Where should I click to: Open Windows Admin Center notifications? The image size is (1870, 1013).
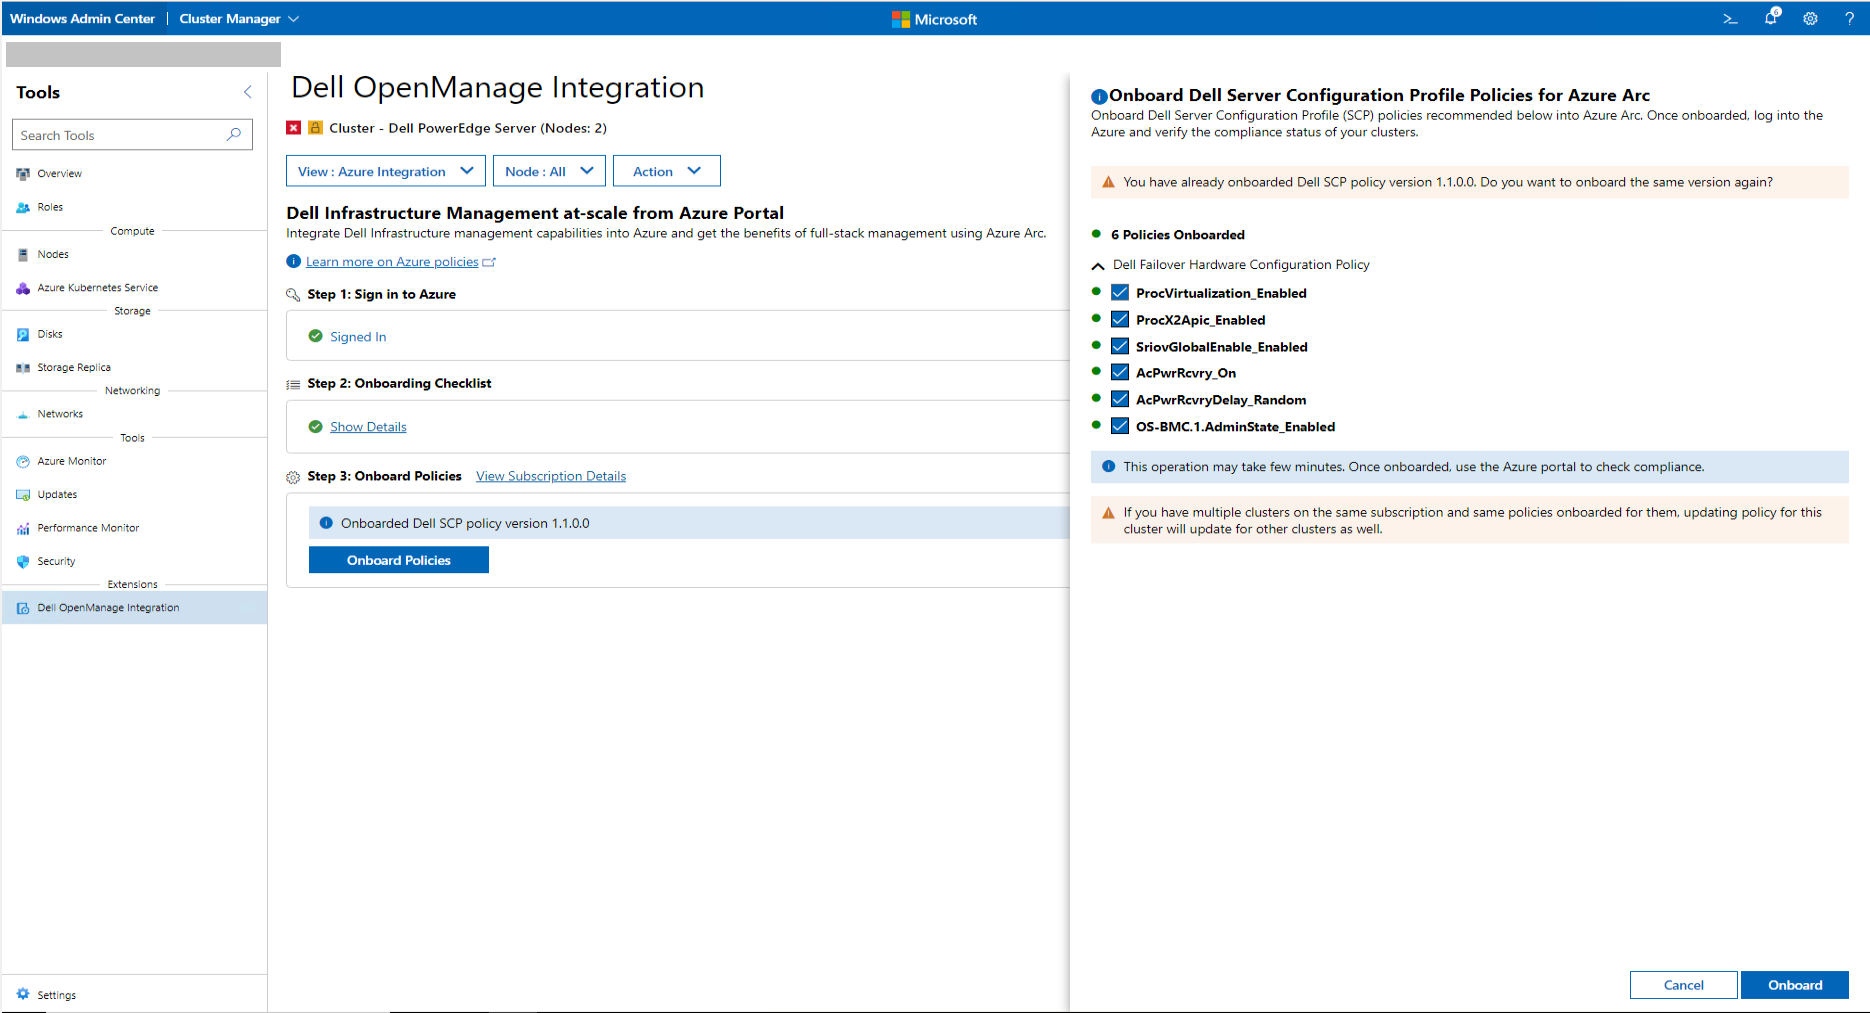tap(1770, 18)
